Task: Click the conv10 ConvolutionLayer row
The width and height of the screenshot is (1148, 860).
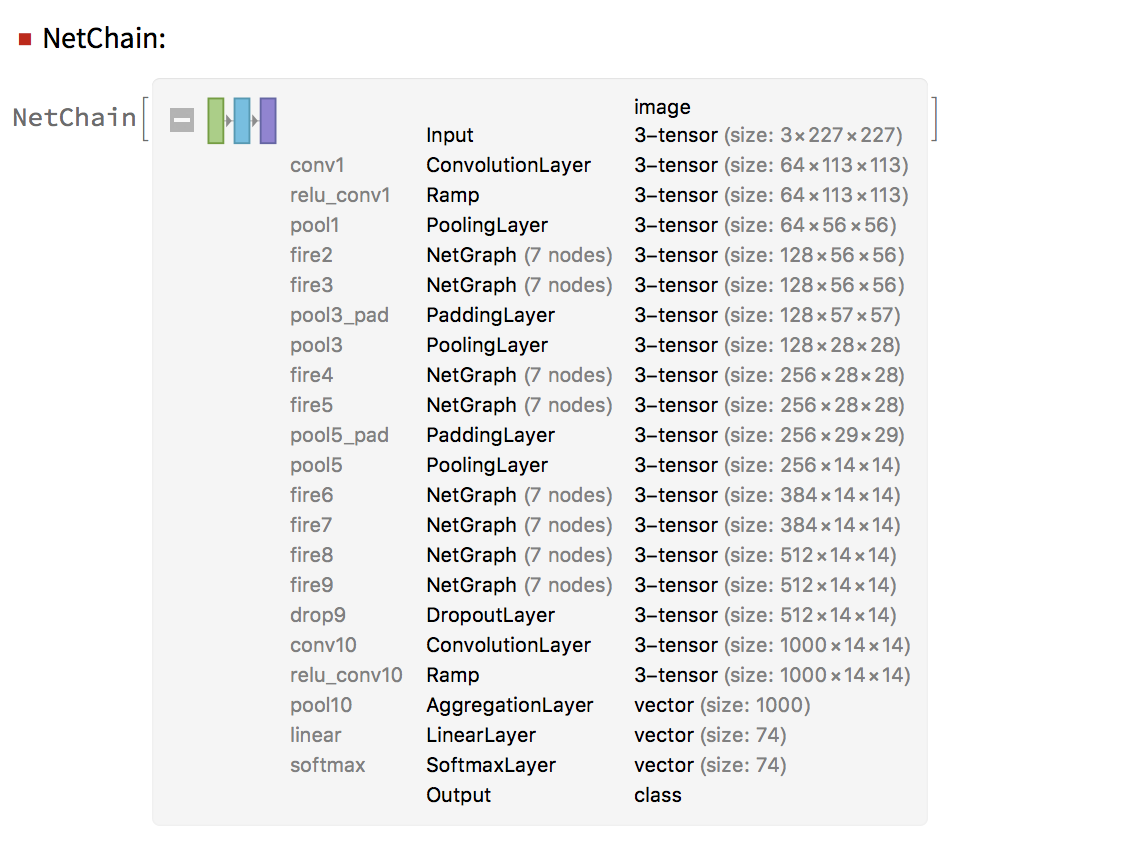Action: [x=600, y=646]
